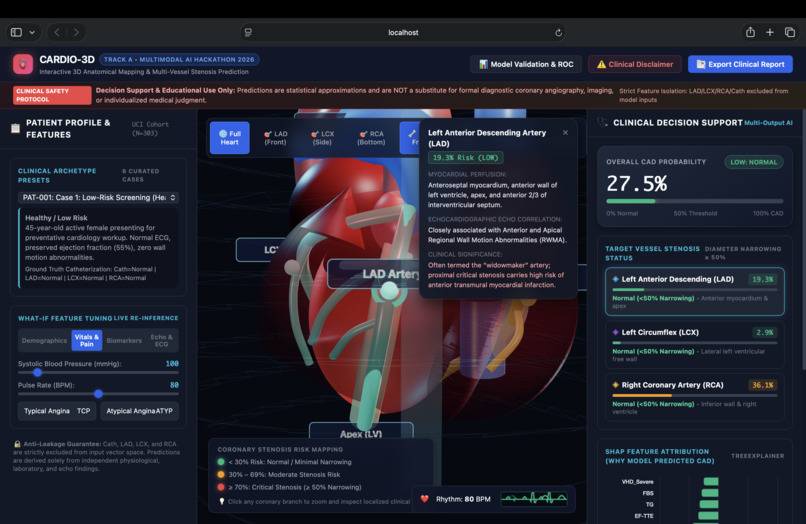Switch to the Biomarkers tab
This screenshot has height=524, width=806.
[124, 340]
